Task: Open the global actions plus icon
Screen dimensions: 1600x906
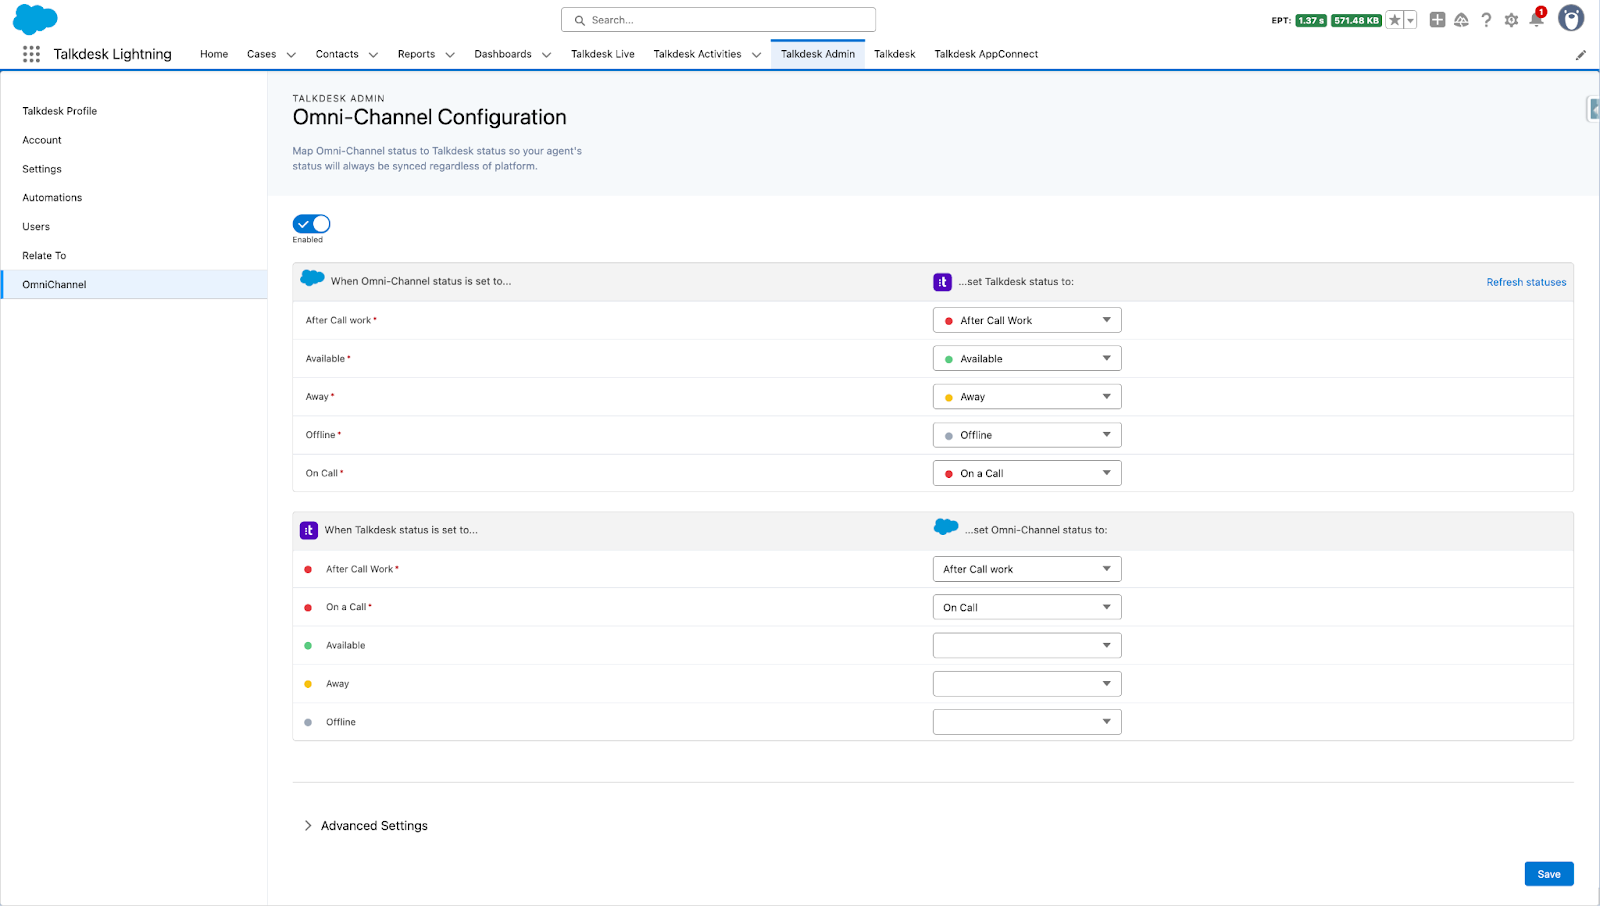Action: 1437,20
